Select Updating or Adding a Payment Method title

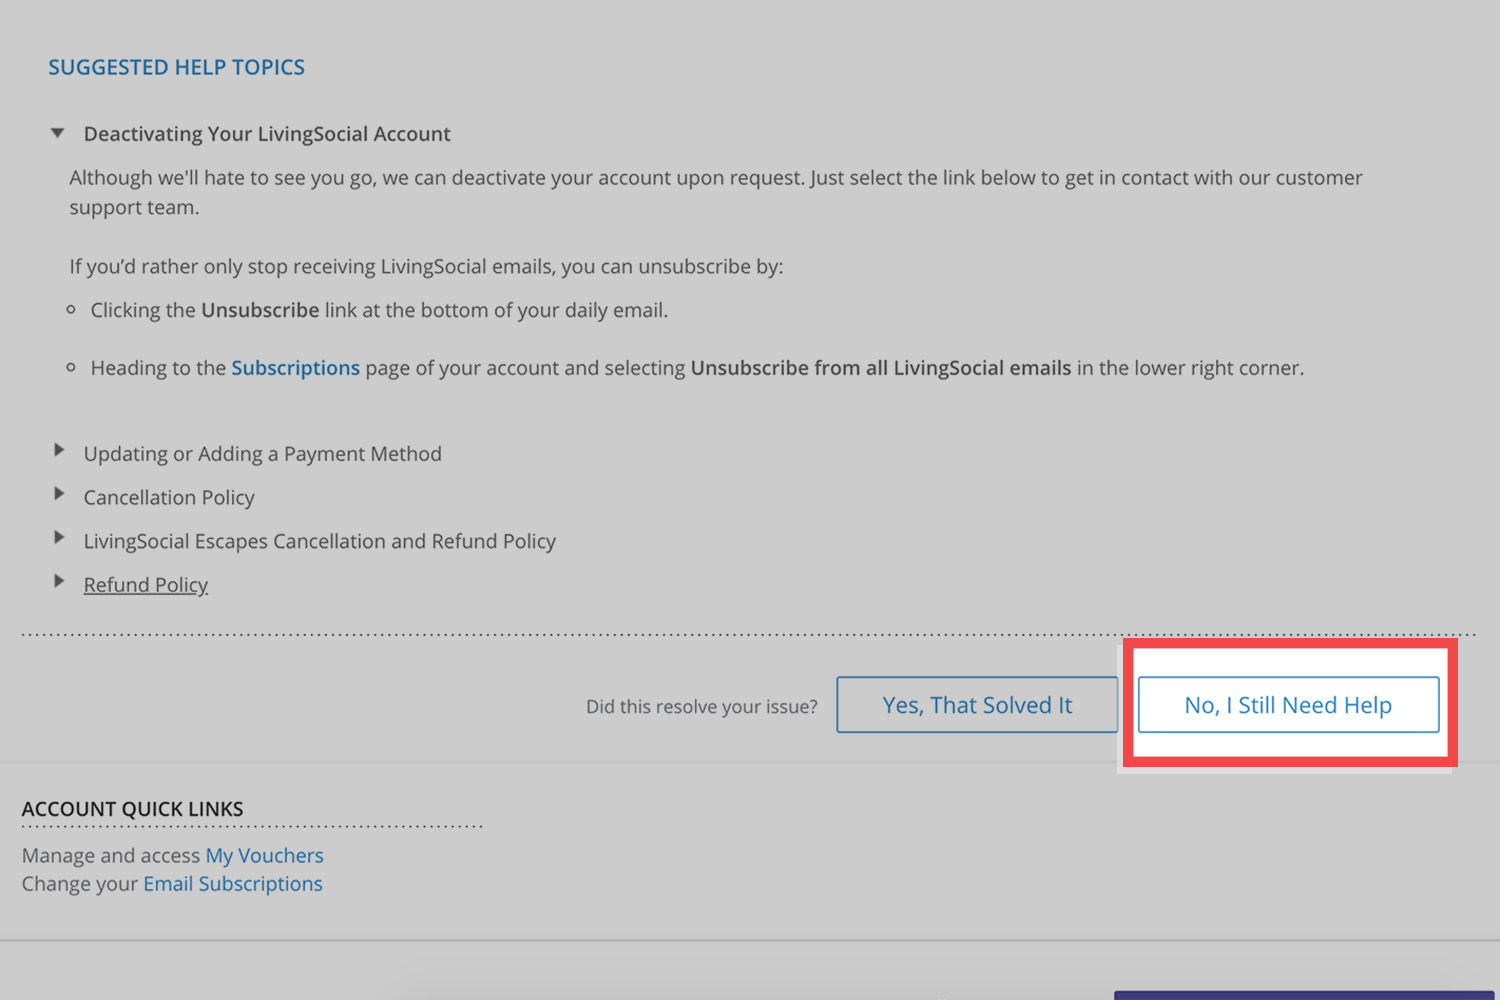[262, 454]
